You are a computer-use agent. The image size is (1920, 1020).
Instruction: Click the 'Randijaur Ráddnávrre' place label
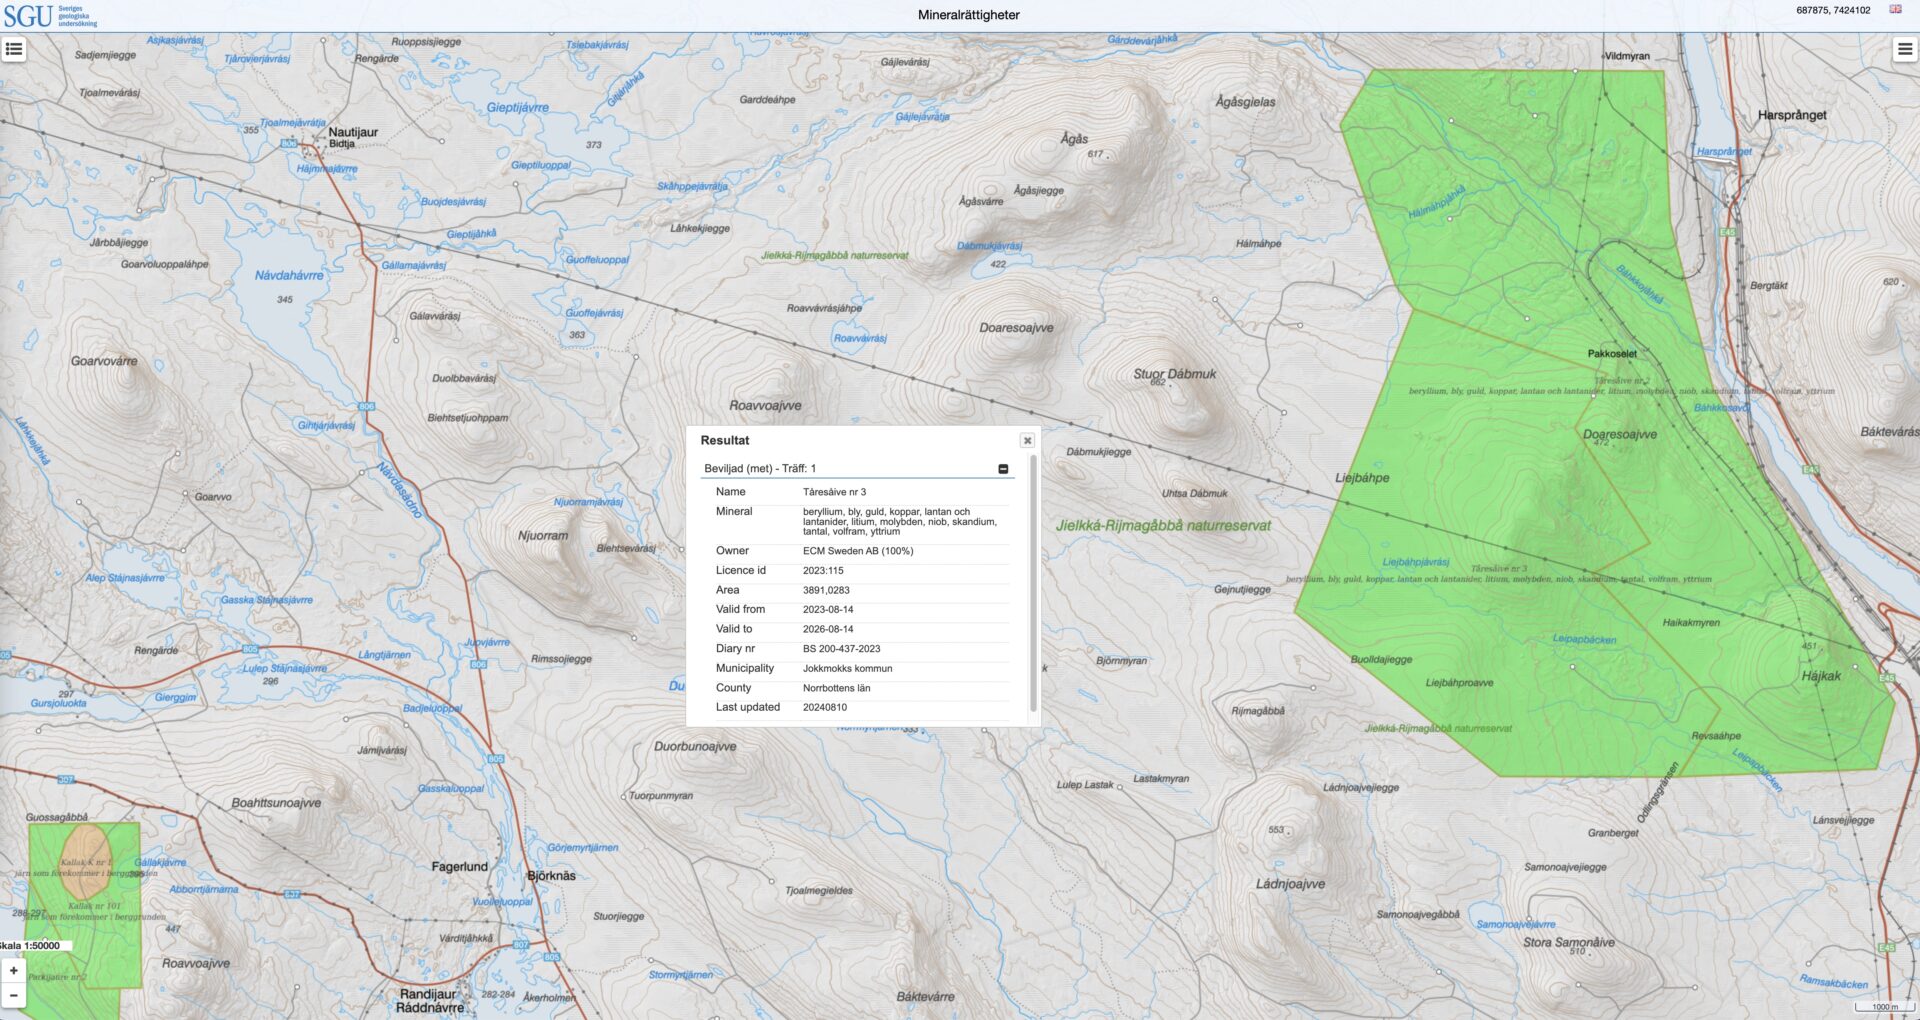point(429,1001)
